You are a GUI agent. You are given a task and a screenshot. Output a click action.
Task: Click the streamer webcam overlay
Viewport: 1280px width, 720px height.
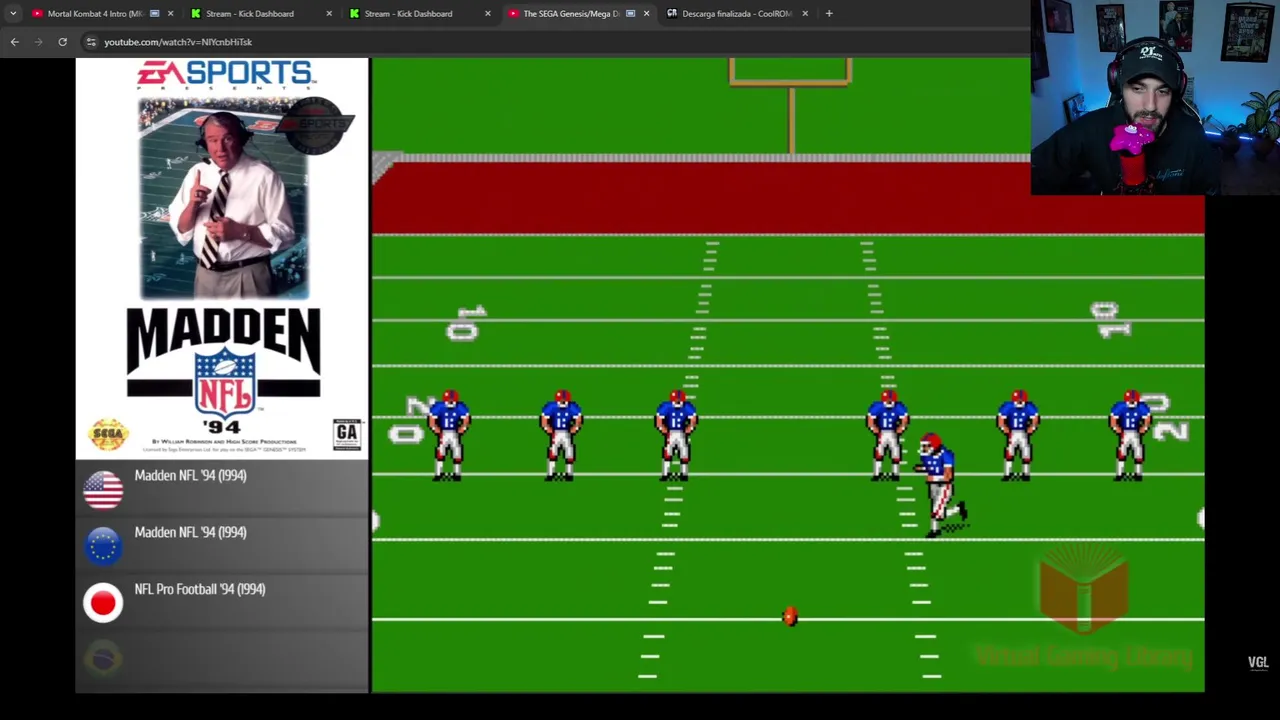point(1155,97)
